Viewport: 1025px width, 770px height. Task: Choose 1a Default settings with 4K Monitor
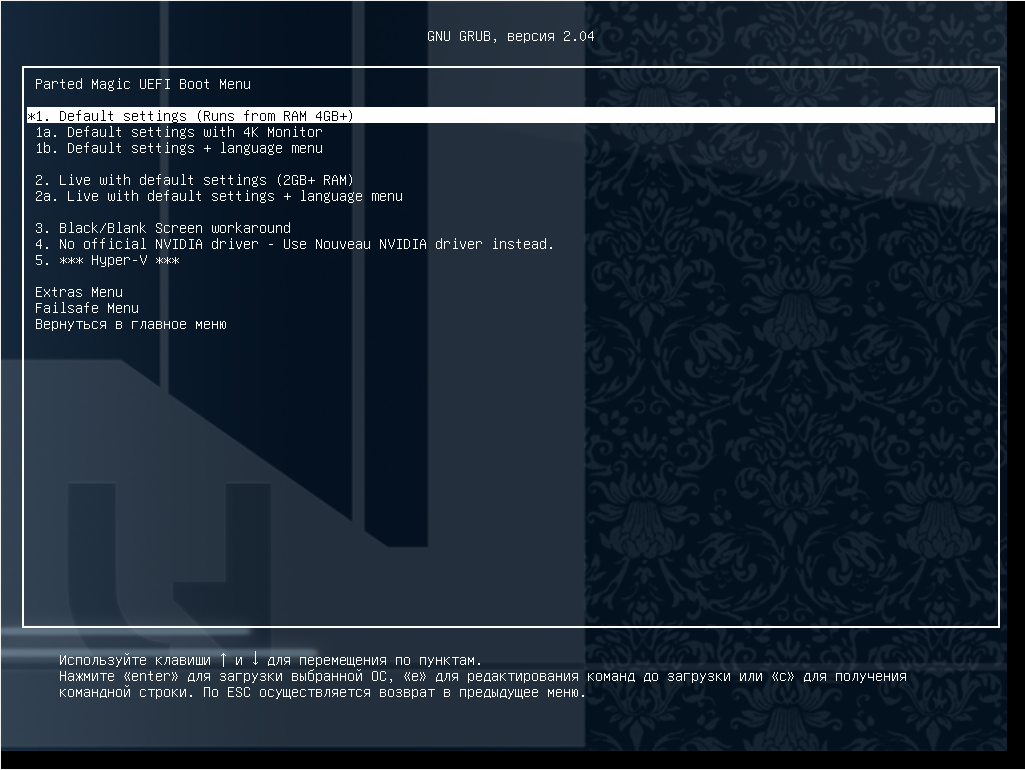179,132
